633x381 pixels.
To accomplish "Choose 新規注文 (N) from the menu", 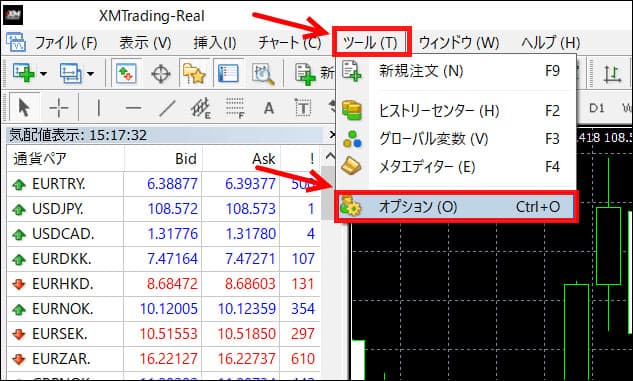I will click(456, 71).
